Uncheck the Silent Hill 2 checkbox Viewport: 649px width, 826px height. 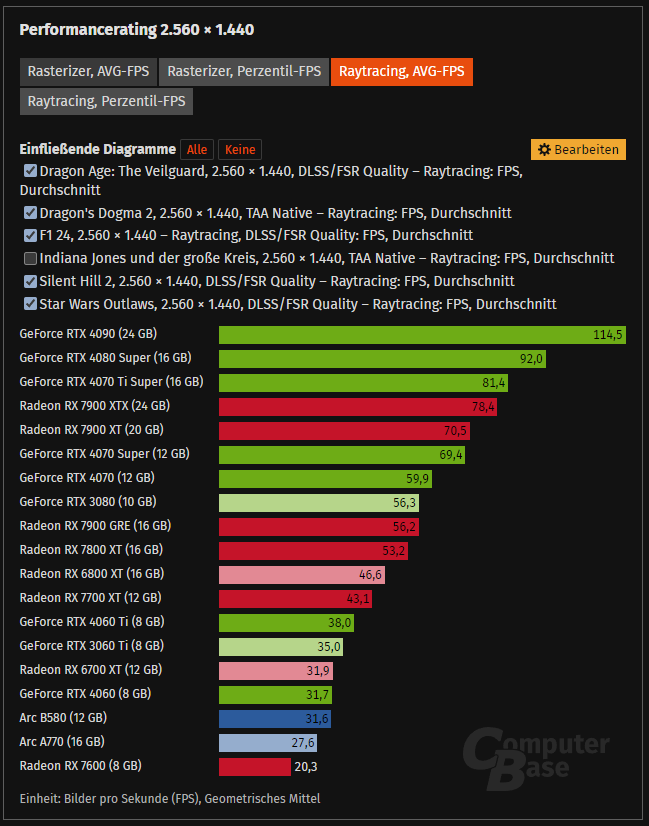coord(30,281)
